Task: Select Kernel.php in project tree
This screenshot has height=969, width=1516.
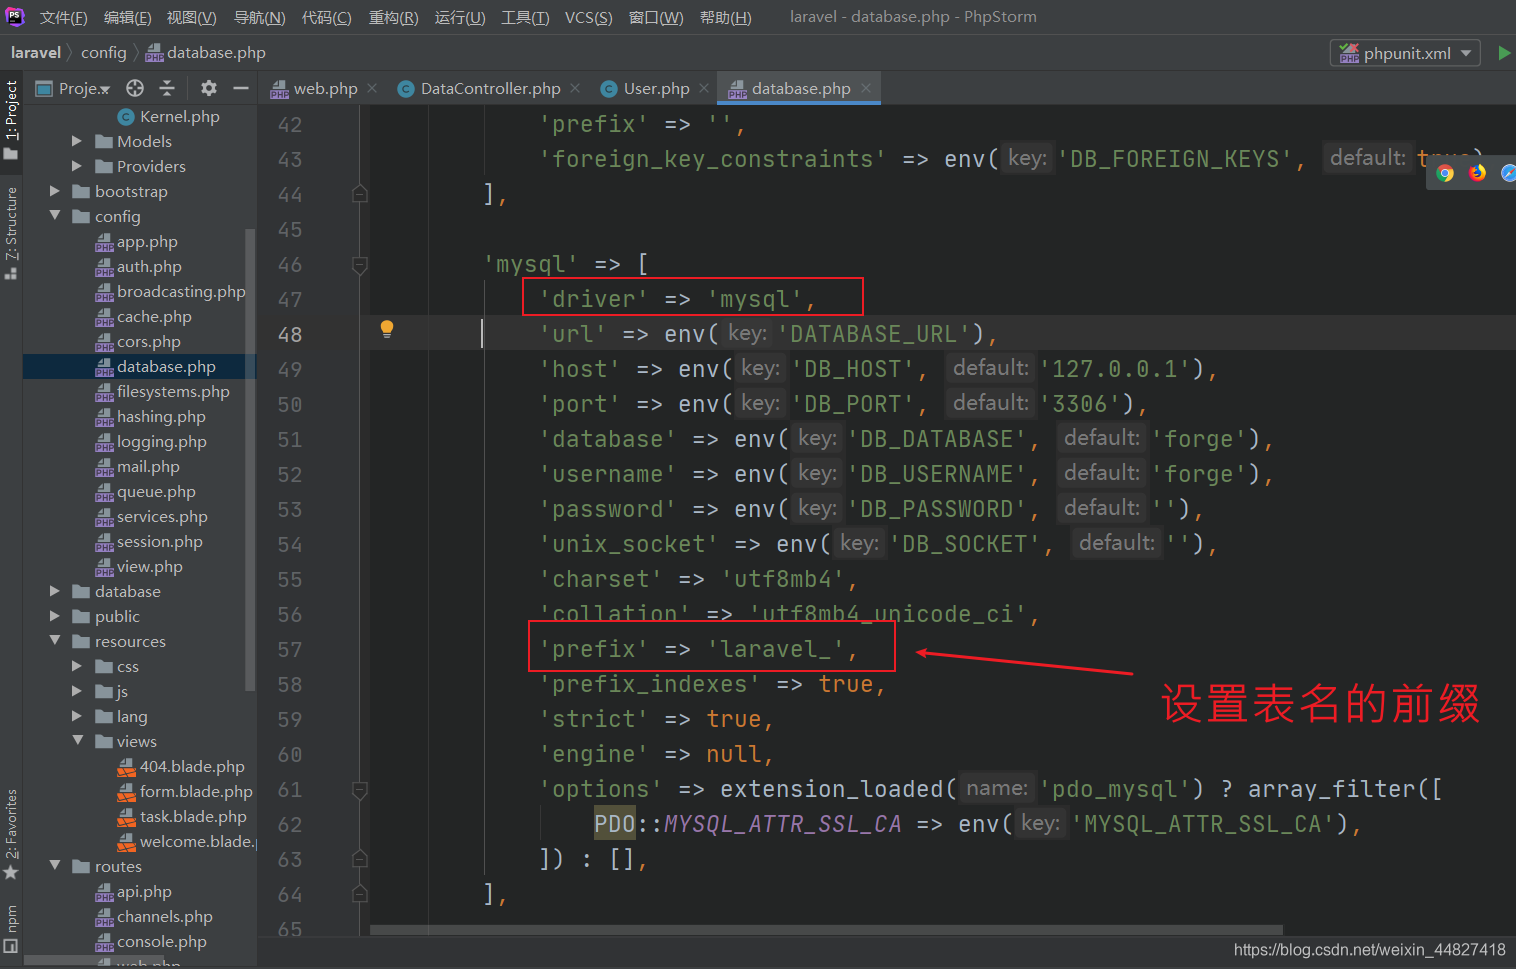Action: pyautogui.click(x=168, y=116)
